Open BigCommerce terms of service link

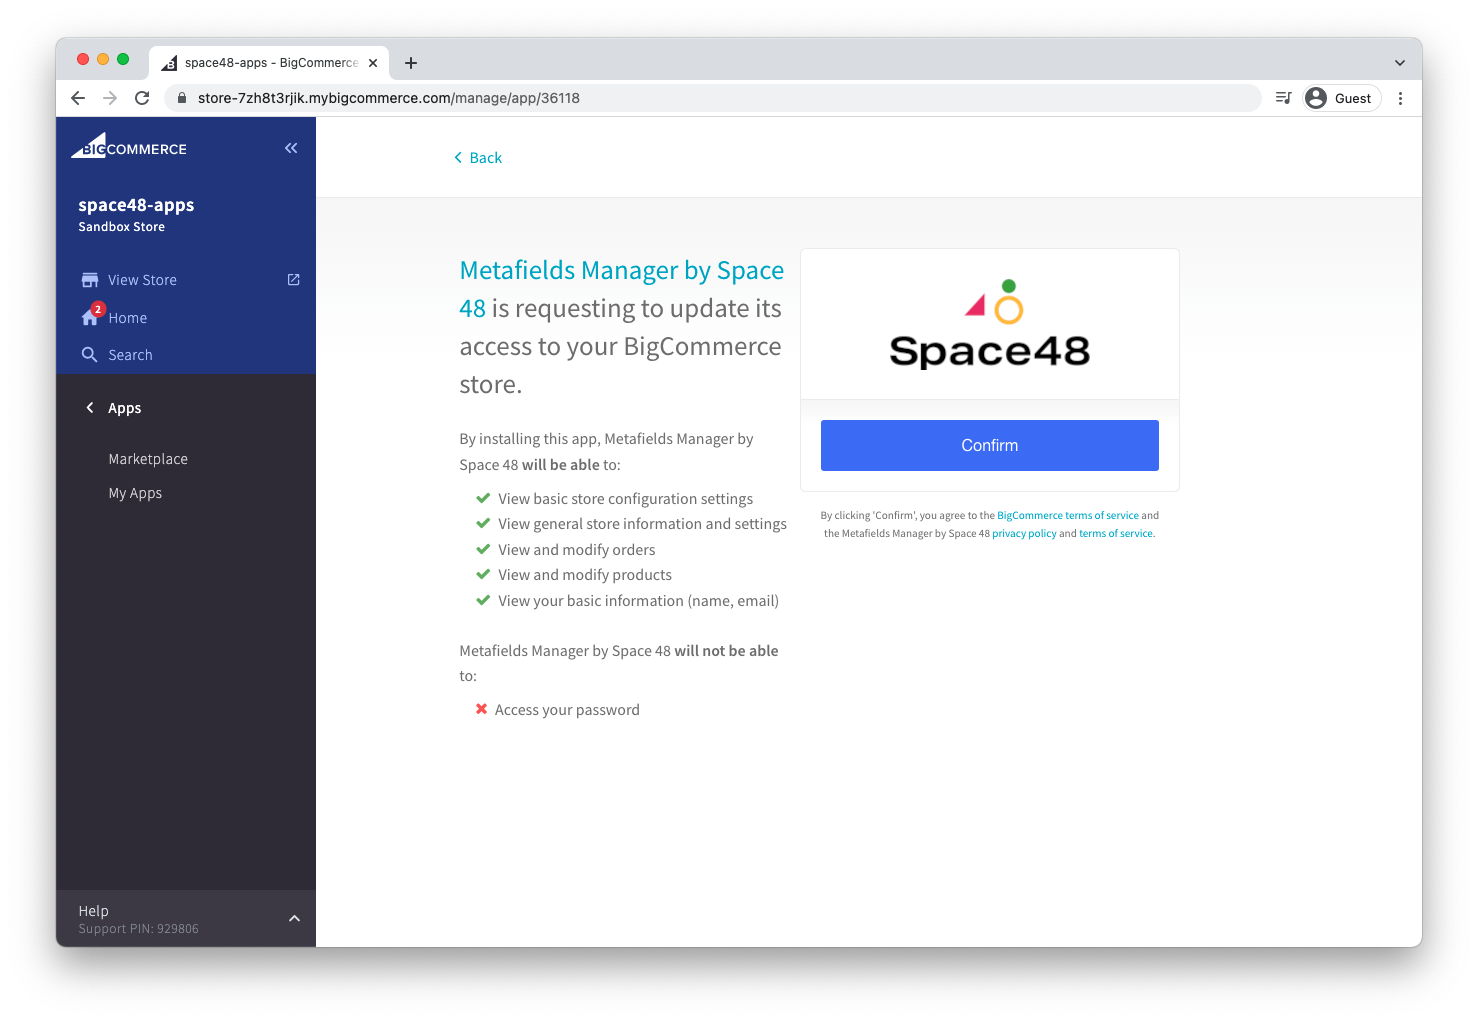[1068, 516]
